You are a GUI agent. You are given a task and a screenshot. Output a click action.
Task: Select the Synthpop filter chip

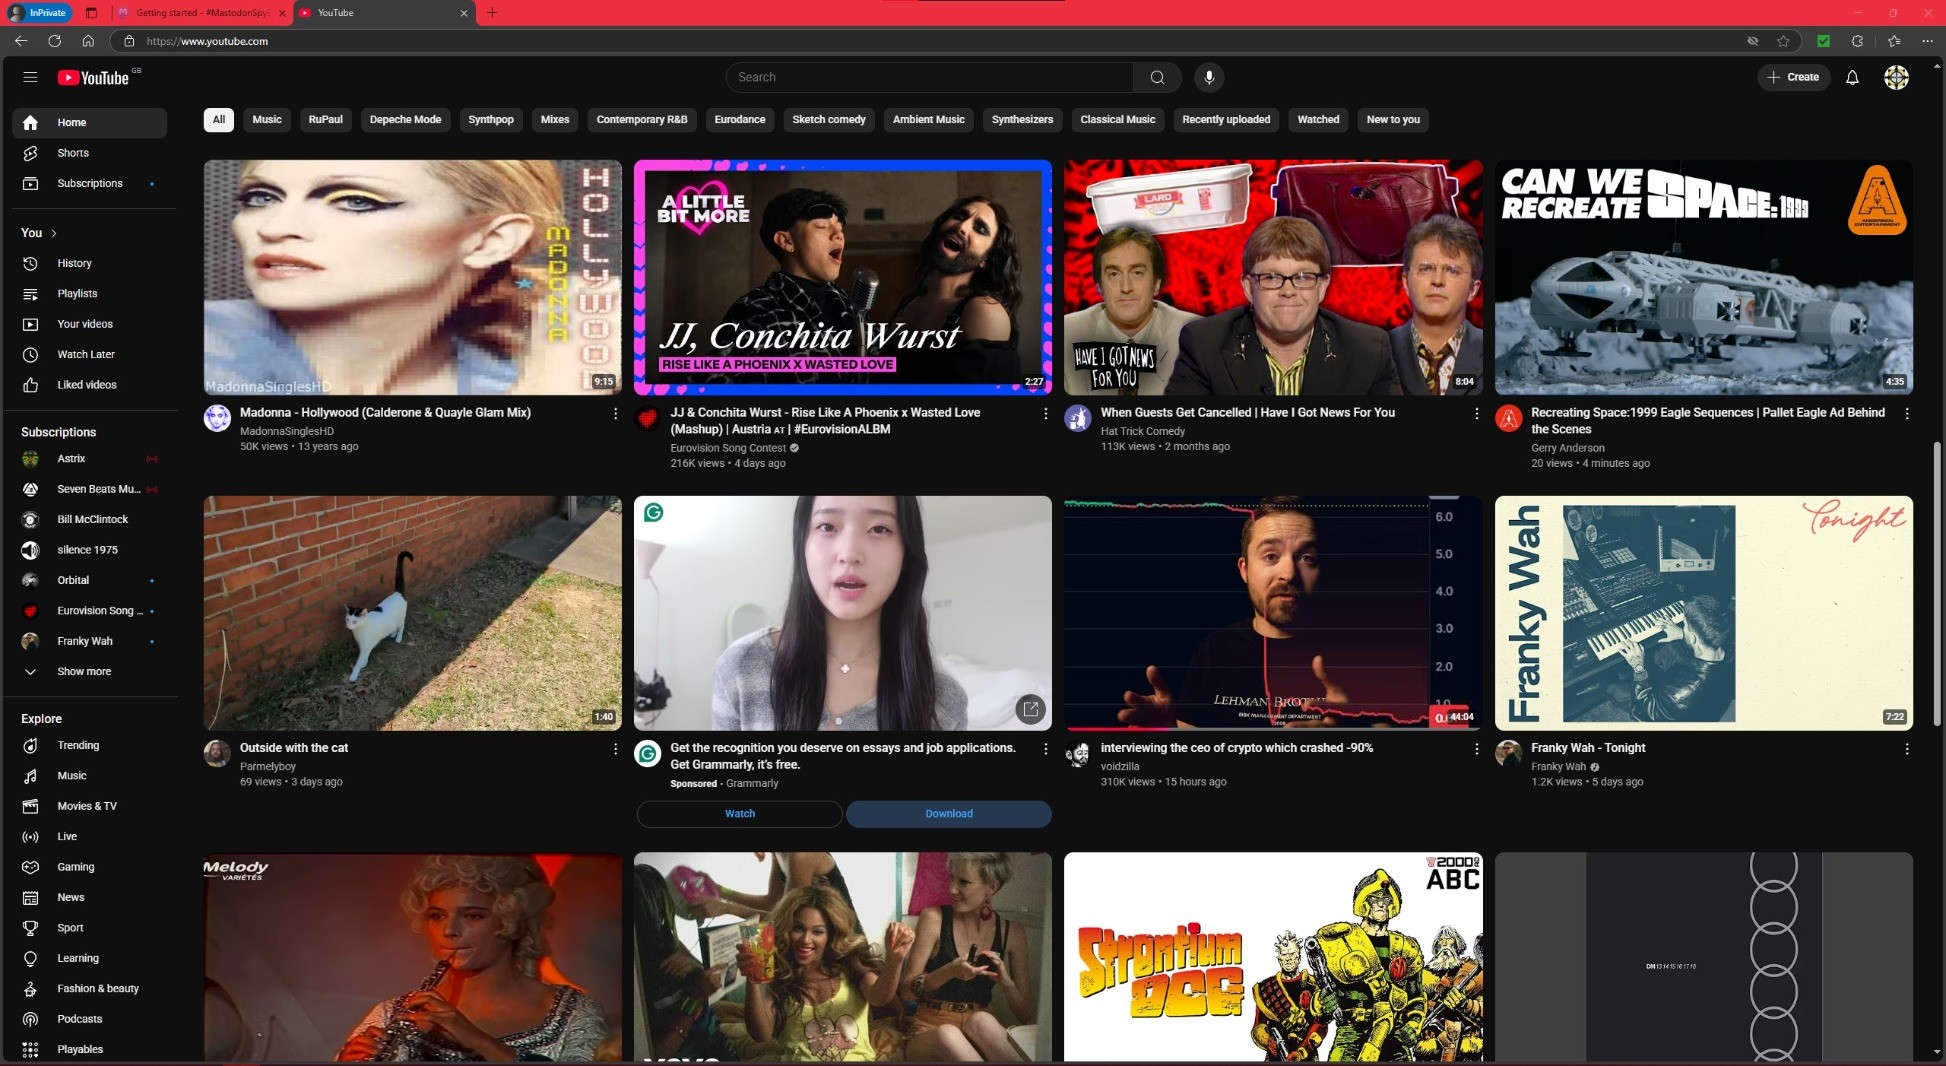(x=490, y=120)
